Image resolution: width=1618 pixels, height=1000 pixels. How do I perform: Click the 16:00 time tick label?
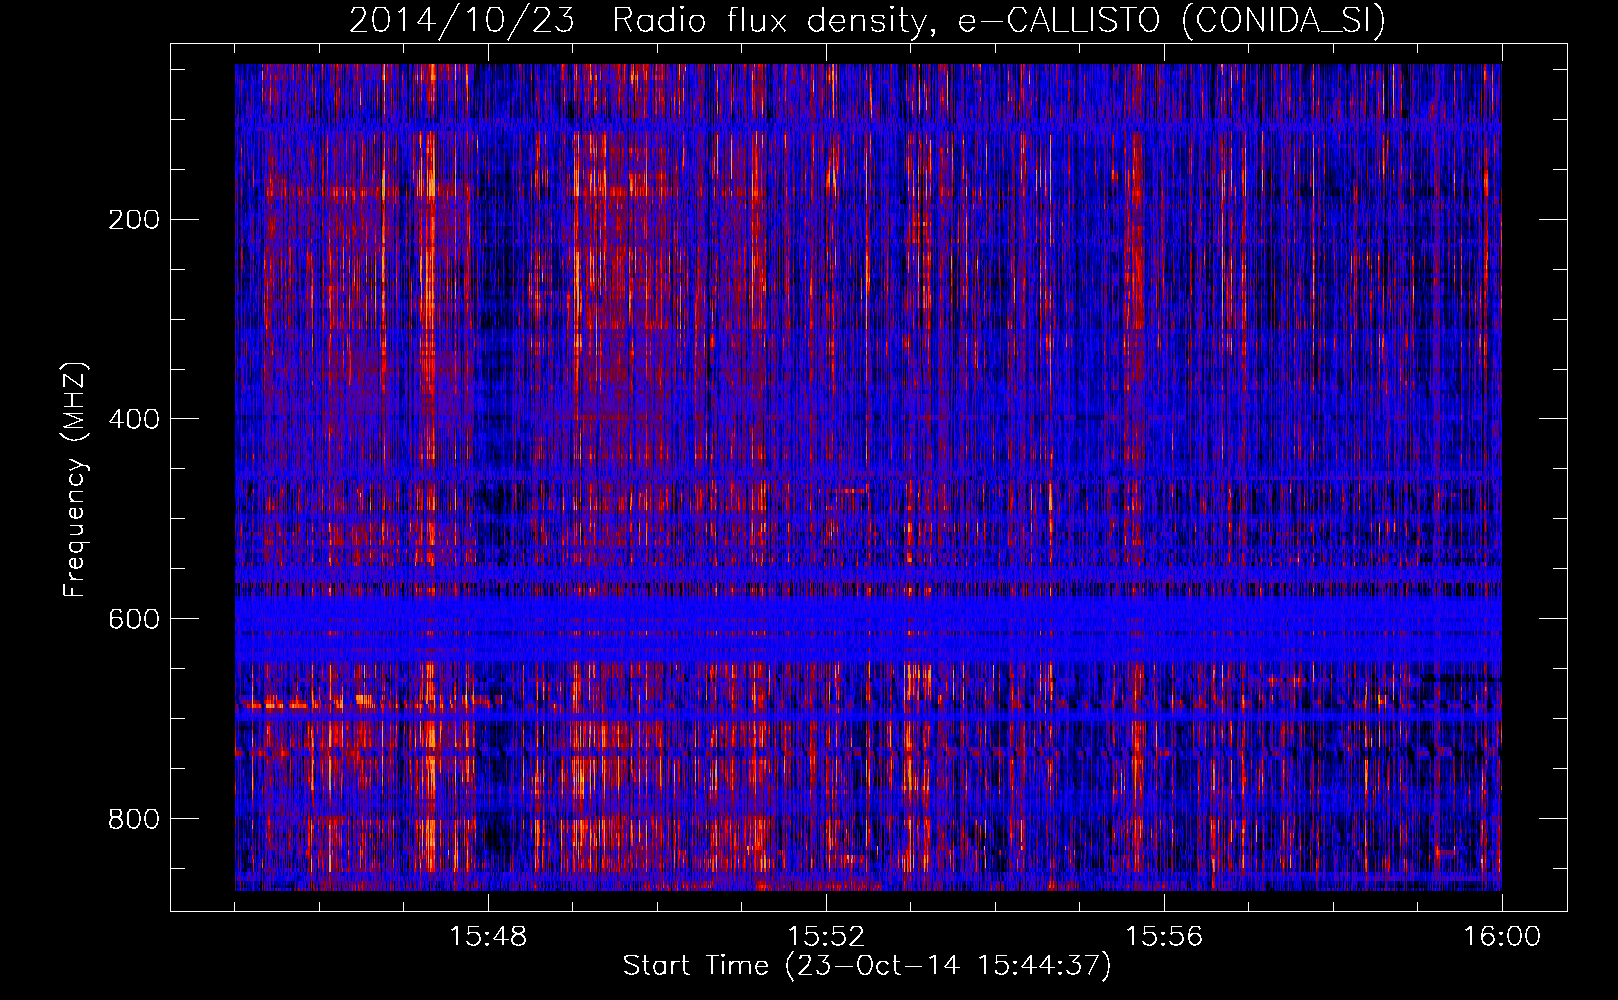(1502, 937)
